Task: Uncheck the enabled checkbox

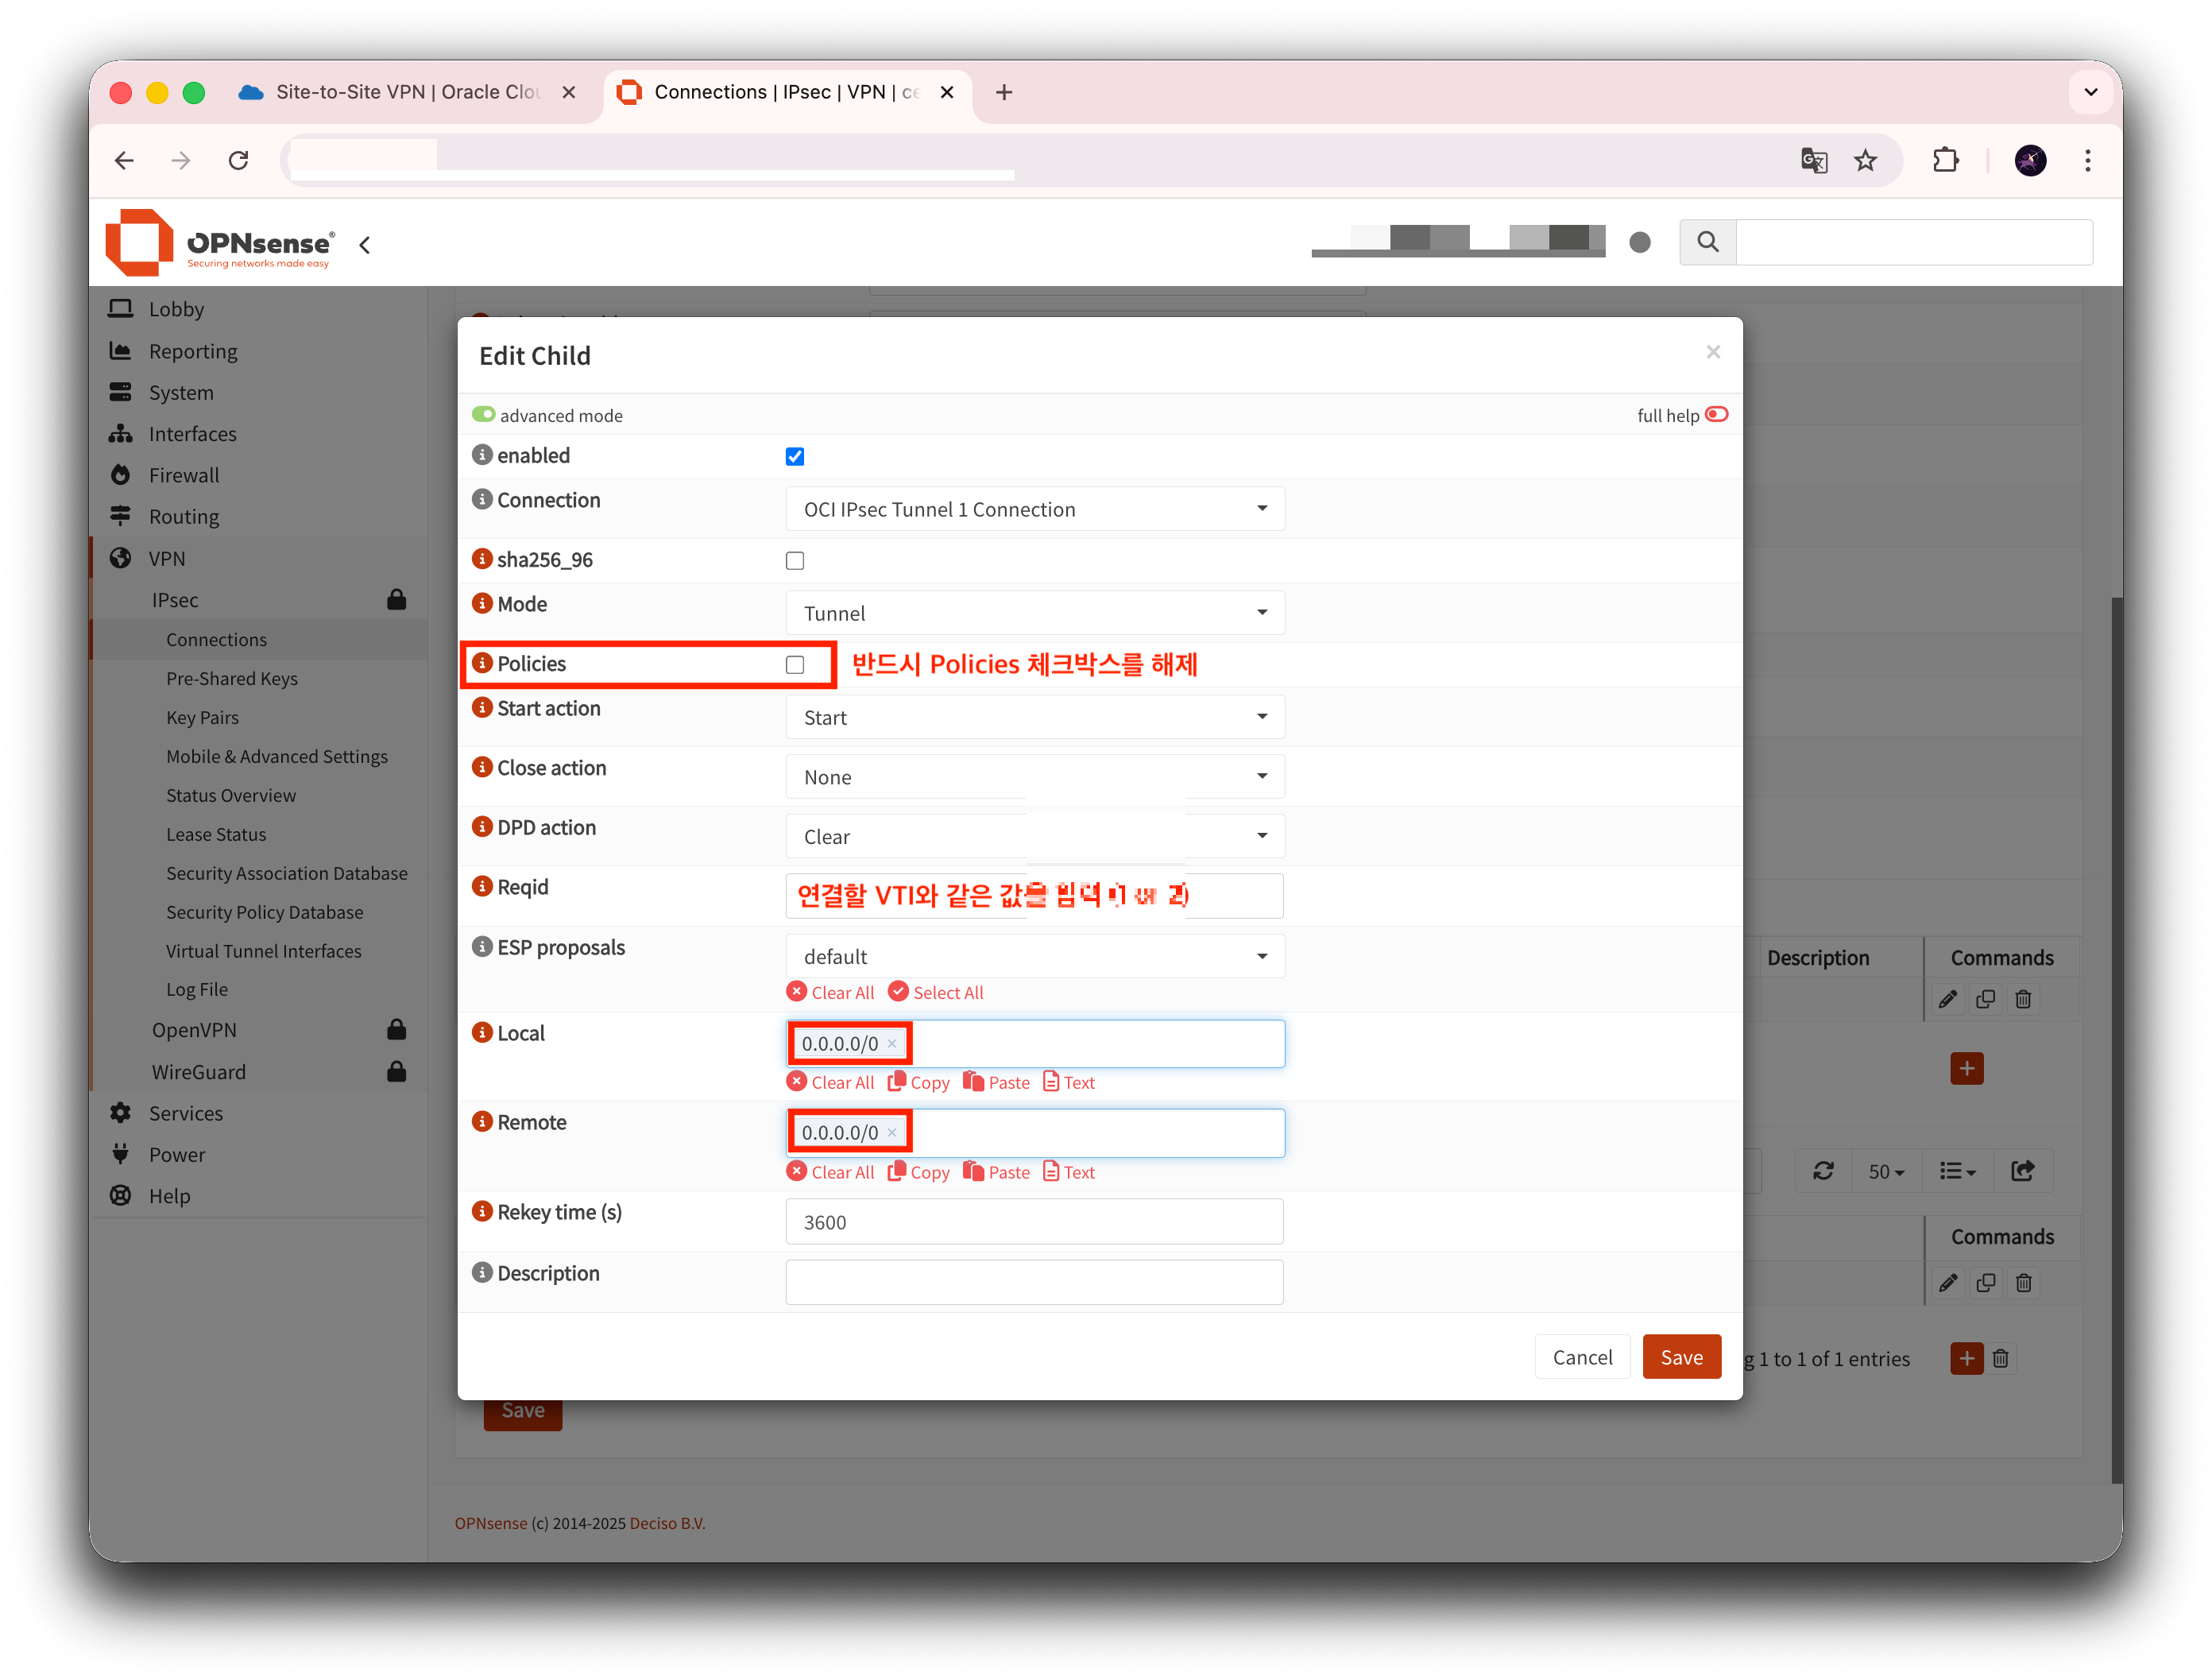Action: [x=795, y=457]
